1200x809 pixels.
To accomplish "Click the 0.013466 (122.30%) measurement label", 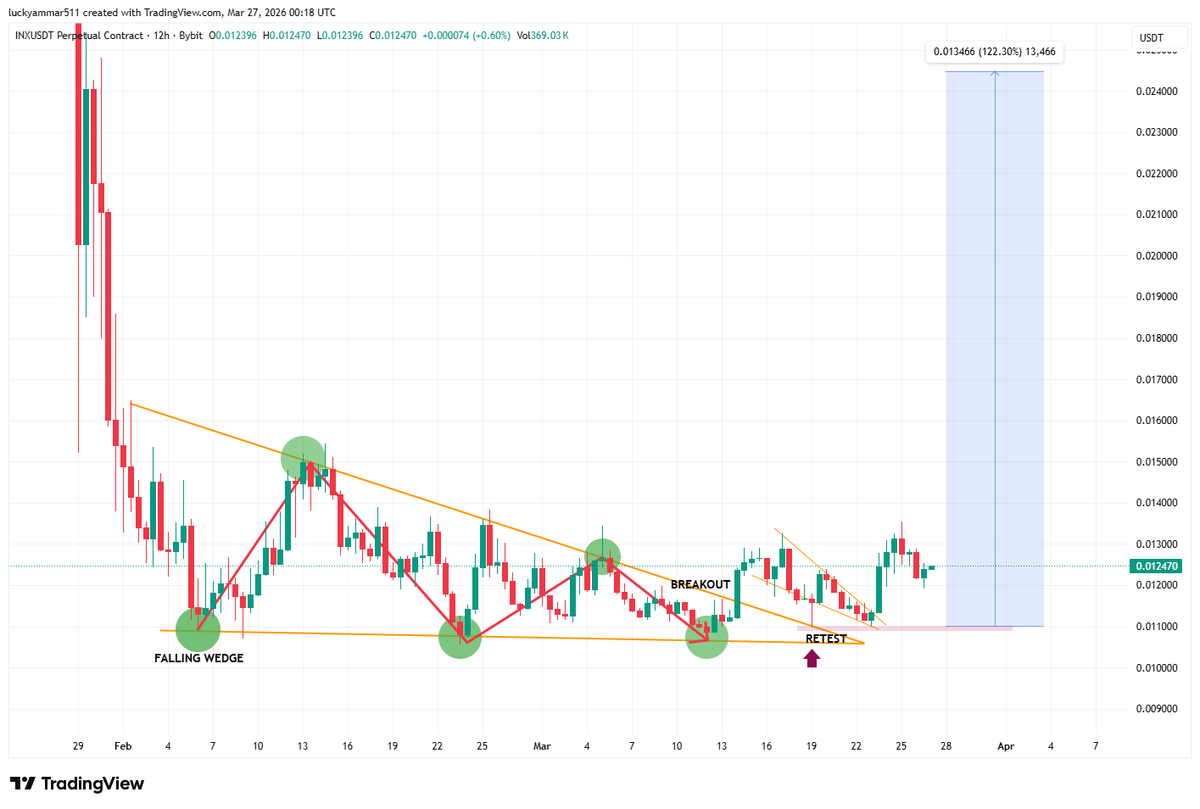I will click(995, 51).
